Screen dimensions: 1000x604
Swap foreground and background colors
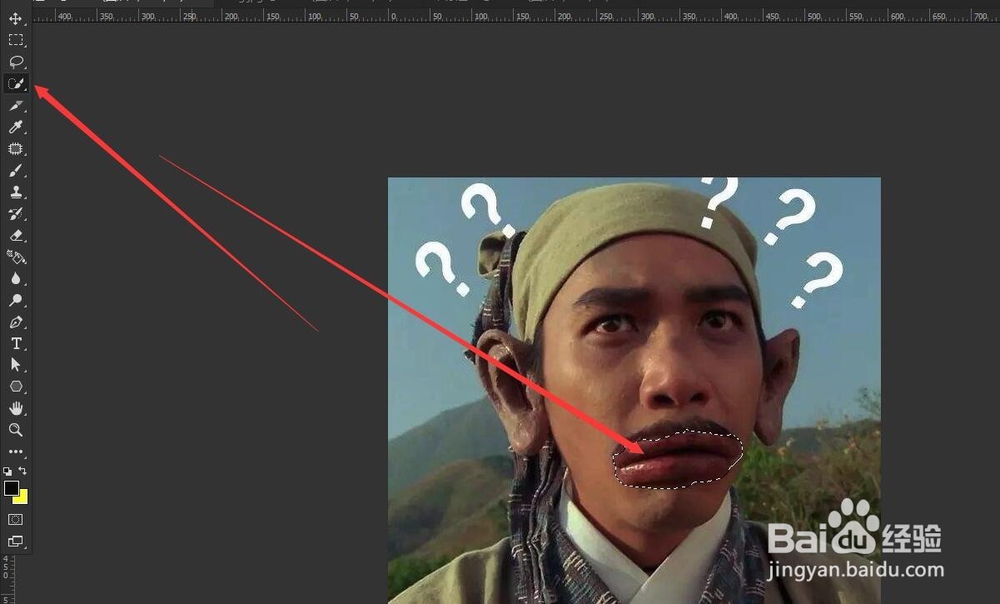(22, 471)
